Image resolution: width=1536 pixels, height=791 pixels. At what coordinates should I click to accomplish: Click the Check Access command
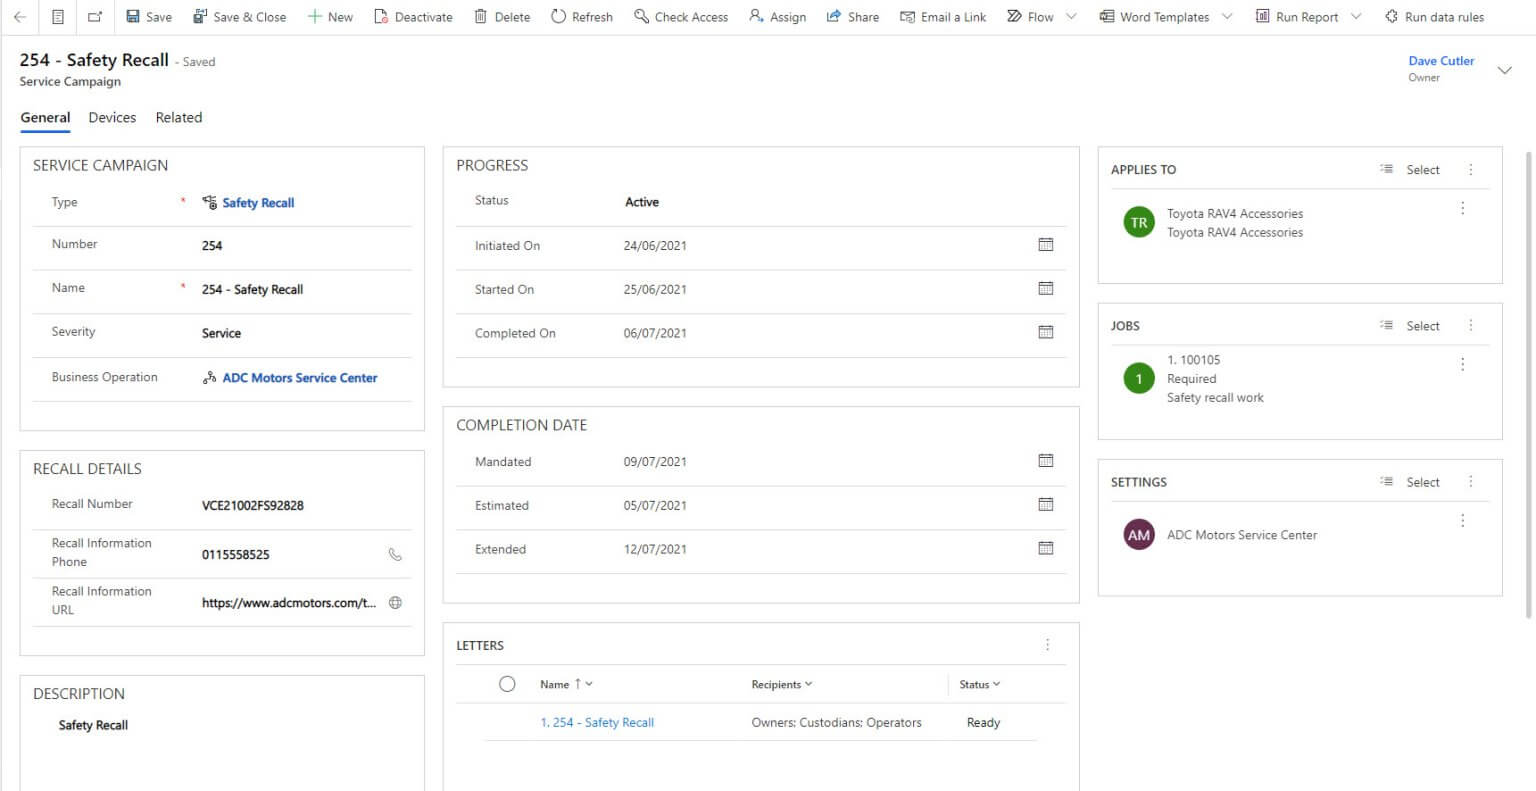[681, 17]
